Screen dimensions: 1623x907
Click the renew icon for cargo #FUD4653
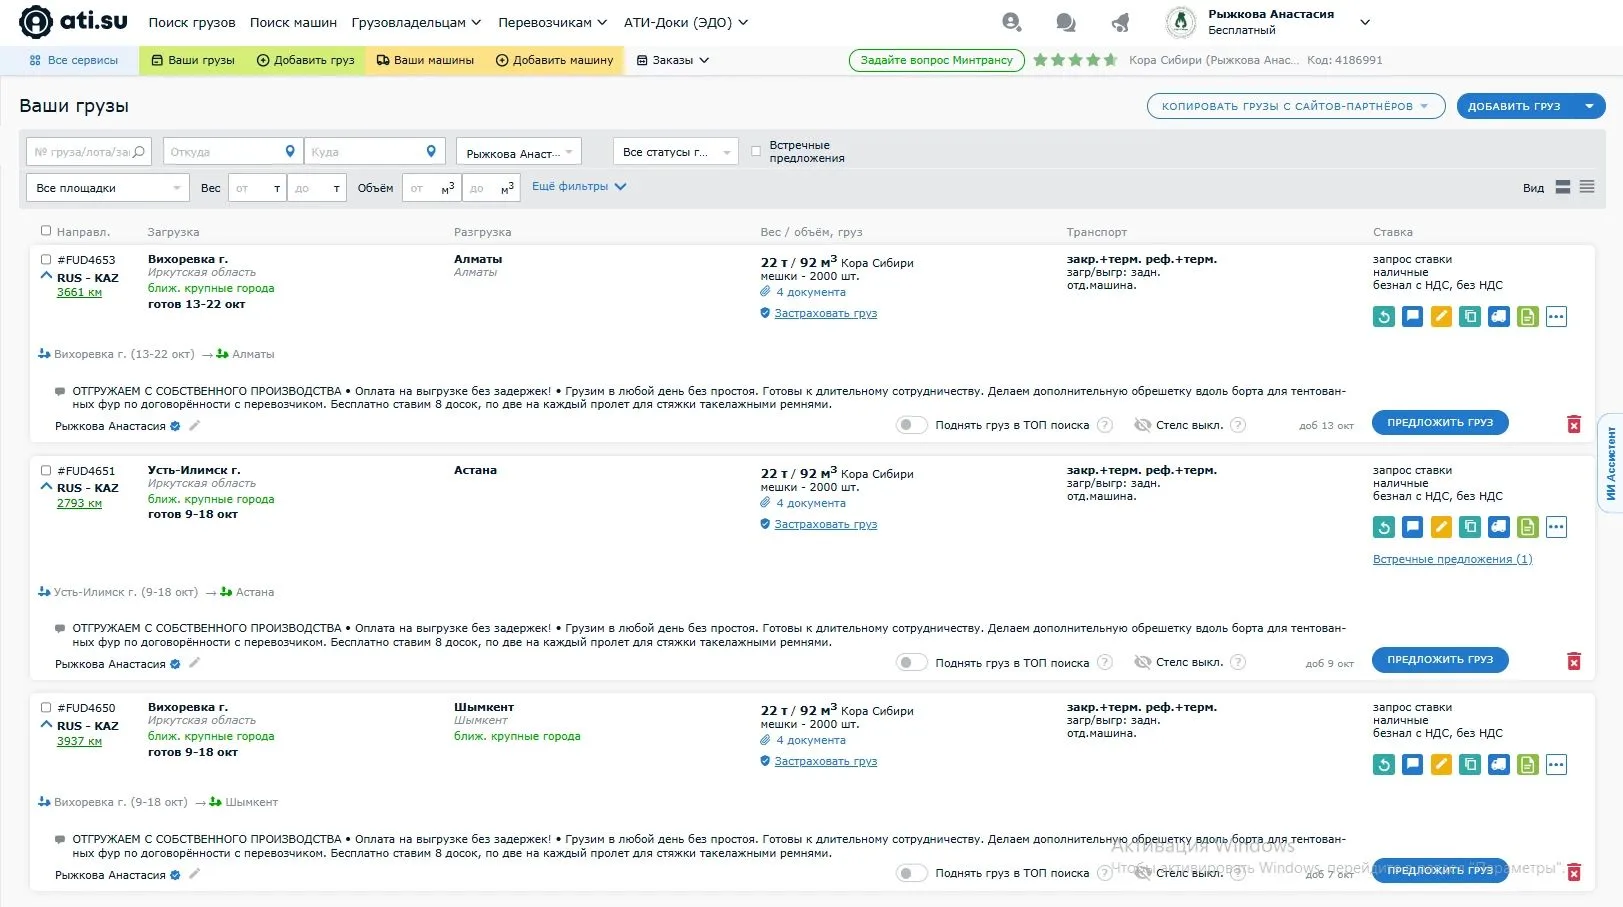pyautogui.click(x=1384, y=317)
